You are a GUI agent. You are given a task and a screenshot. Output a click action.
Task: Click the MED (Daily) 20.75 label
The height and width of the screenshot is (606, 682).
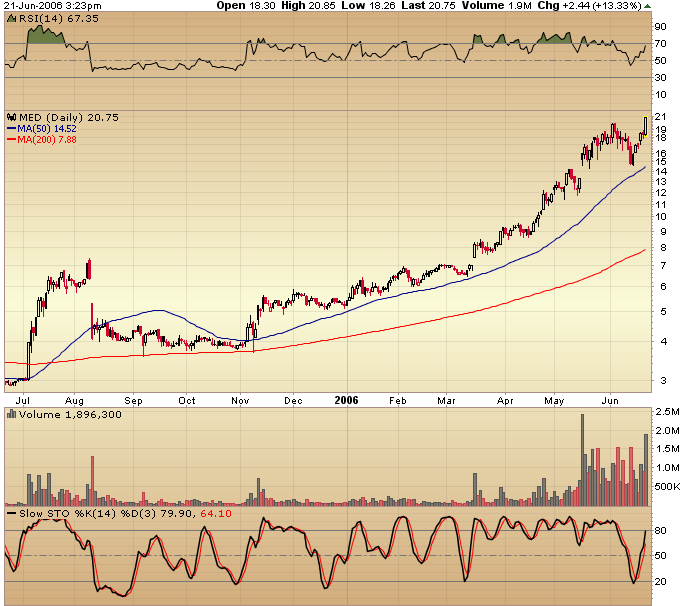click(x=69, y=117)
